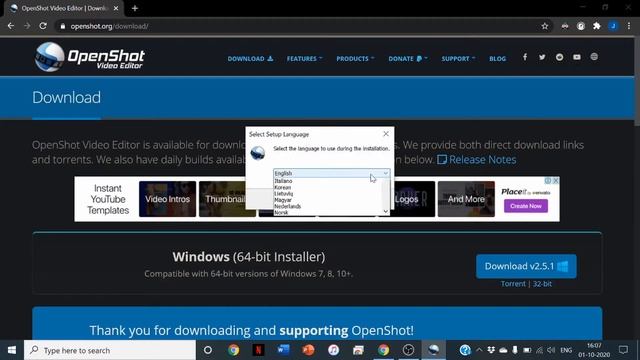Open a new Chrome tab
This screenshot has width=640, height=360.
135,8
